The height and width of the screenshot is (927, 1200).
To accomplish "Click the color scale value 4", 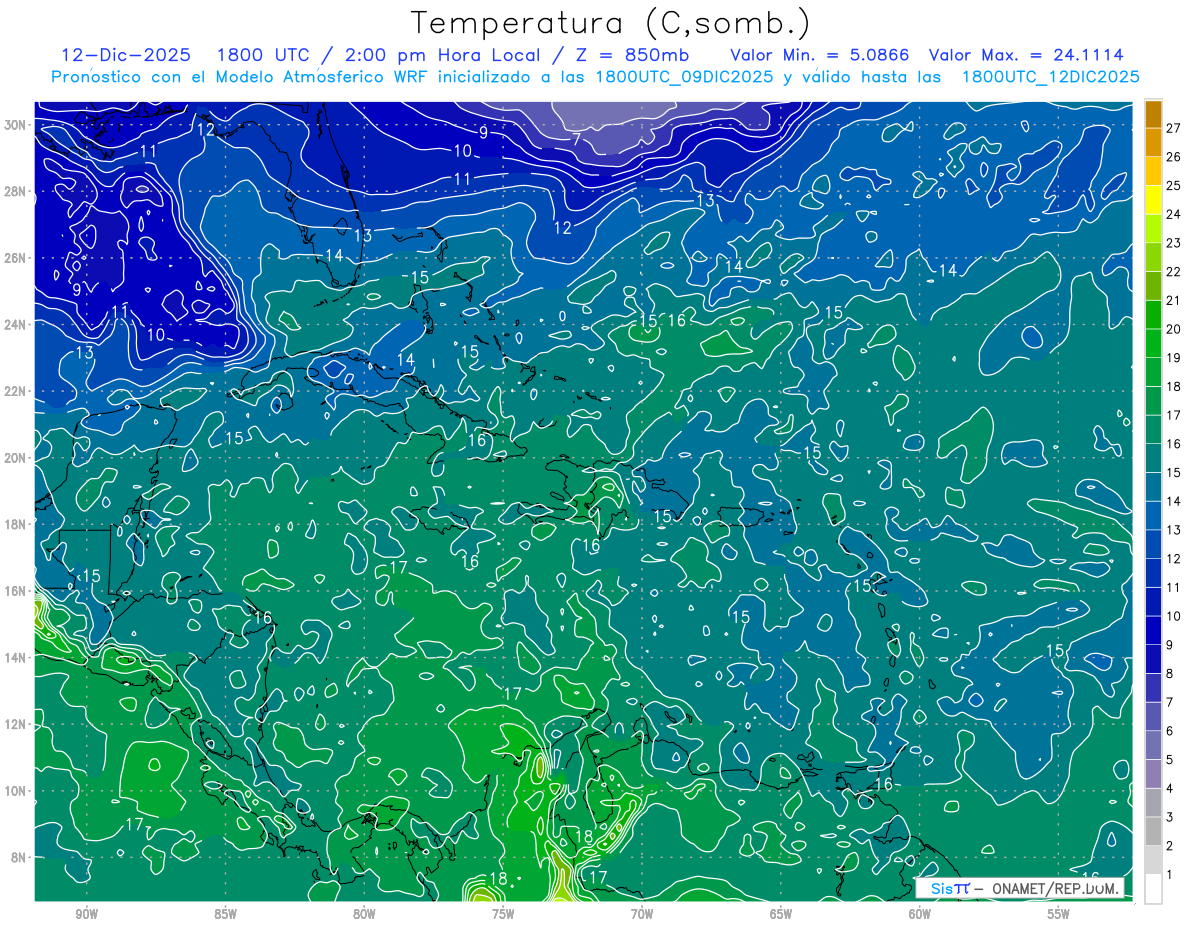I will [x=1170, y=789].
